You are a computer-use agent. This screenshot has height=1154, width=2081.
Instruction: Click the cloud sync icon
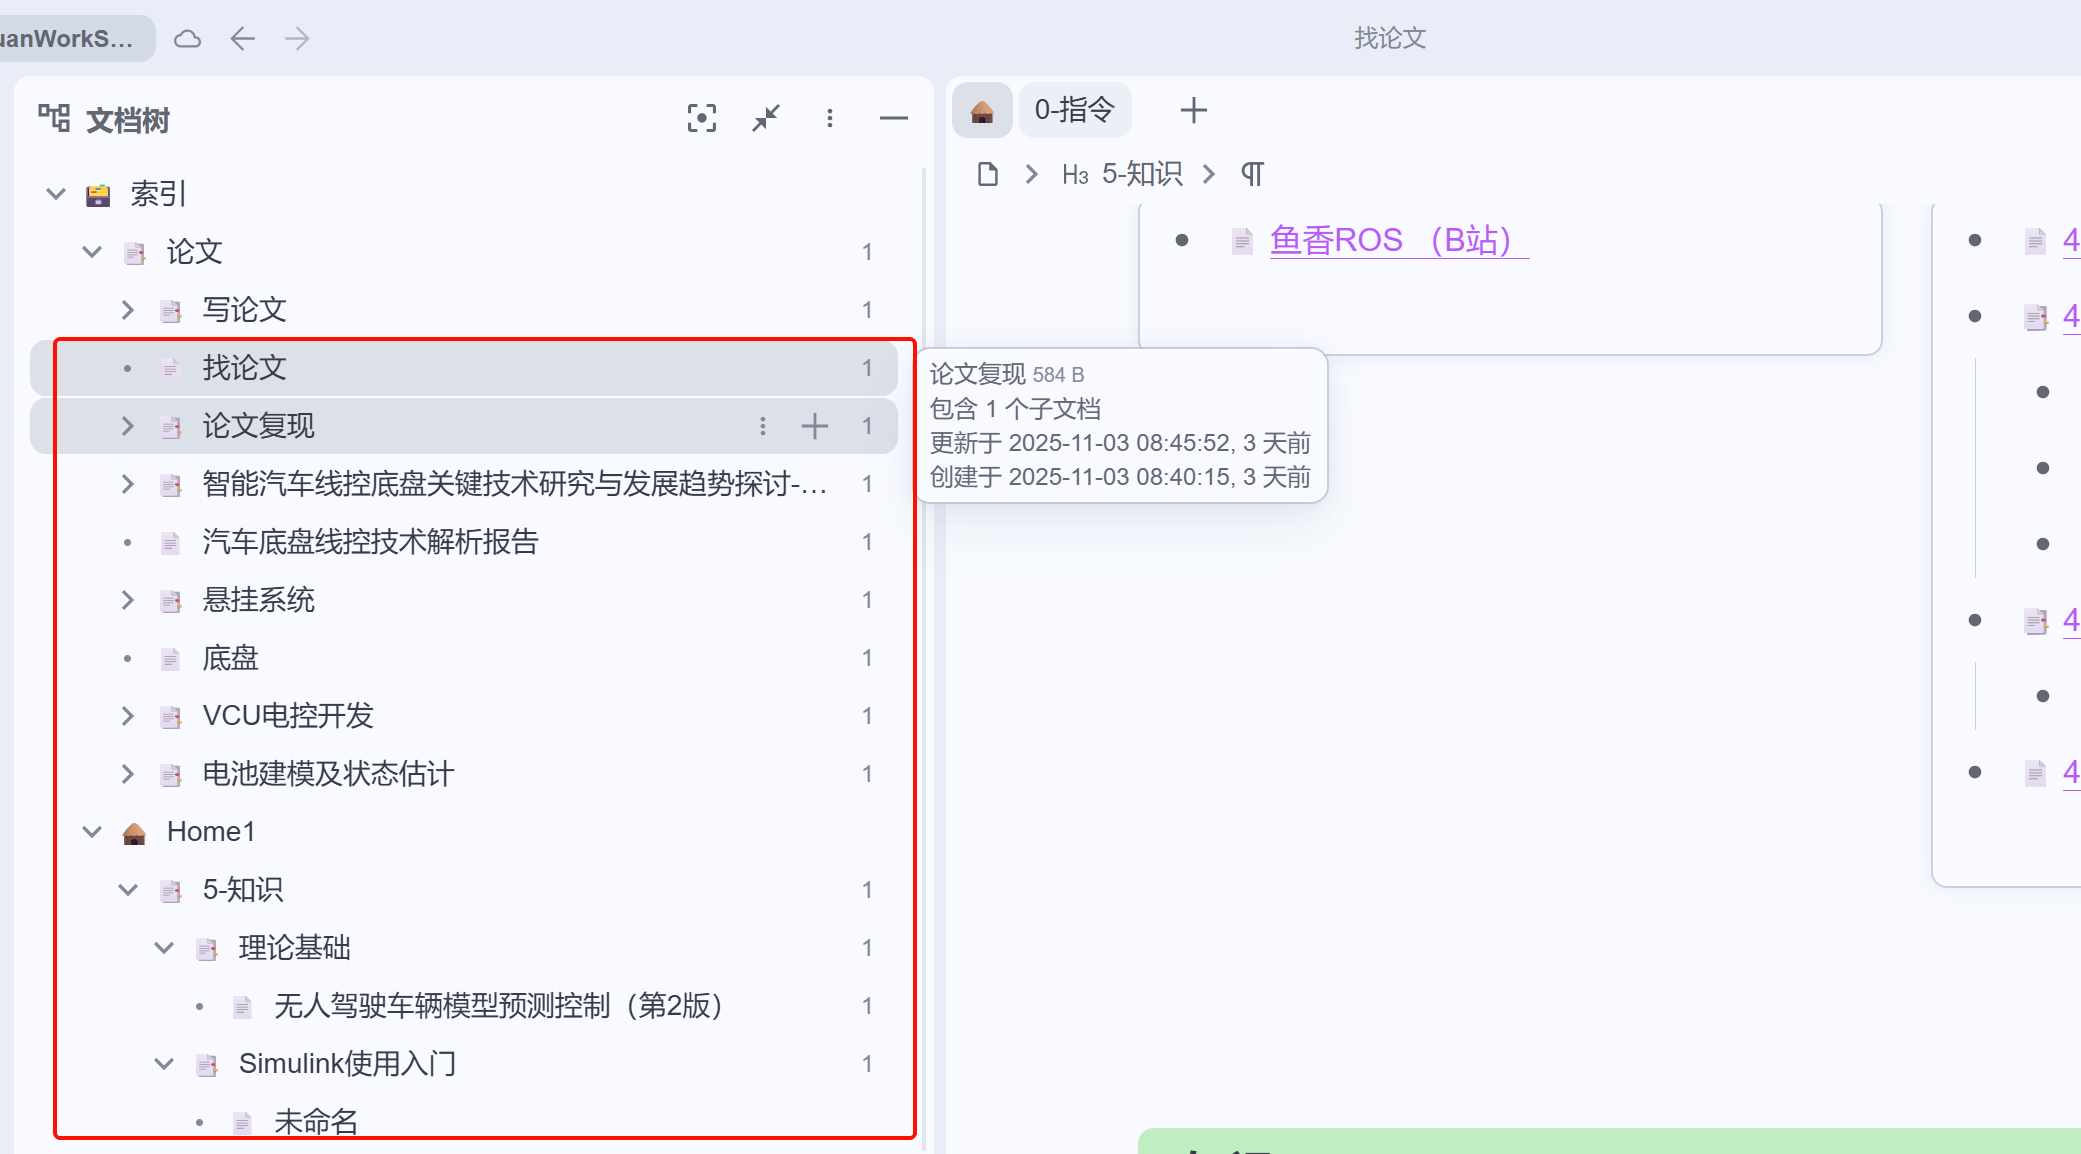187,39
